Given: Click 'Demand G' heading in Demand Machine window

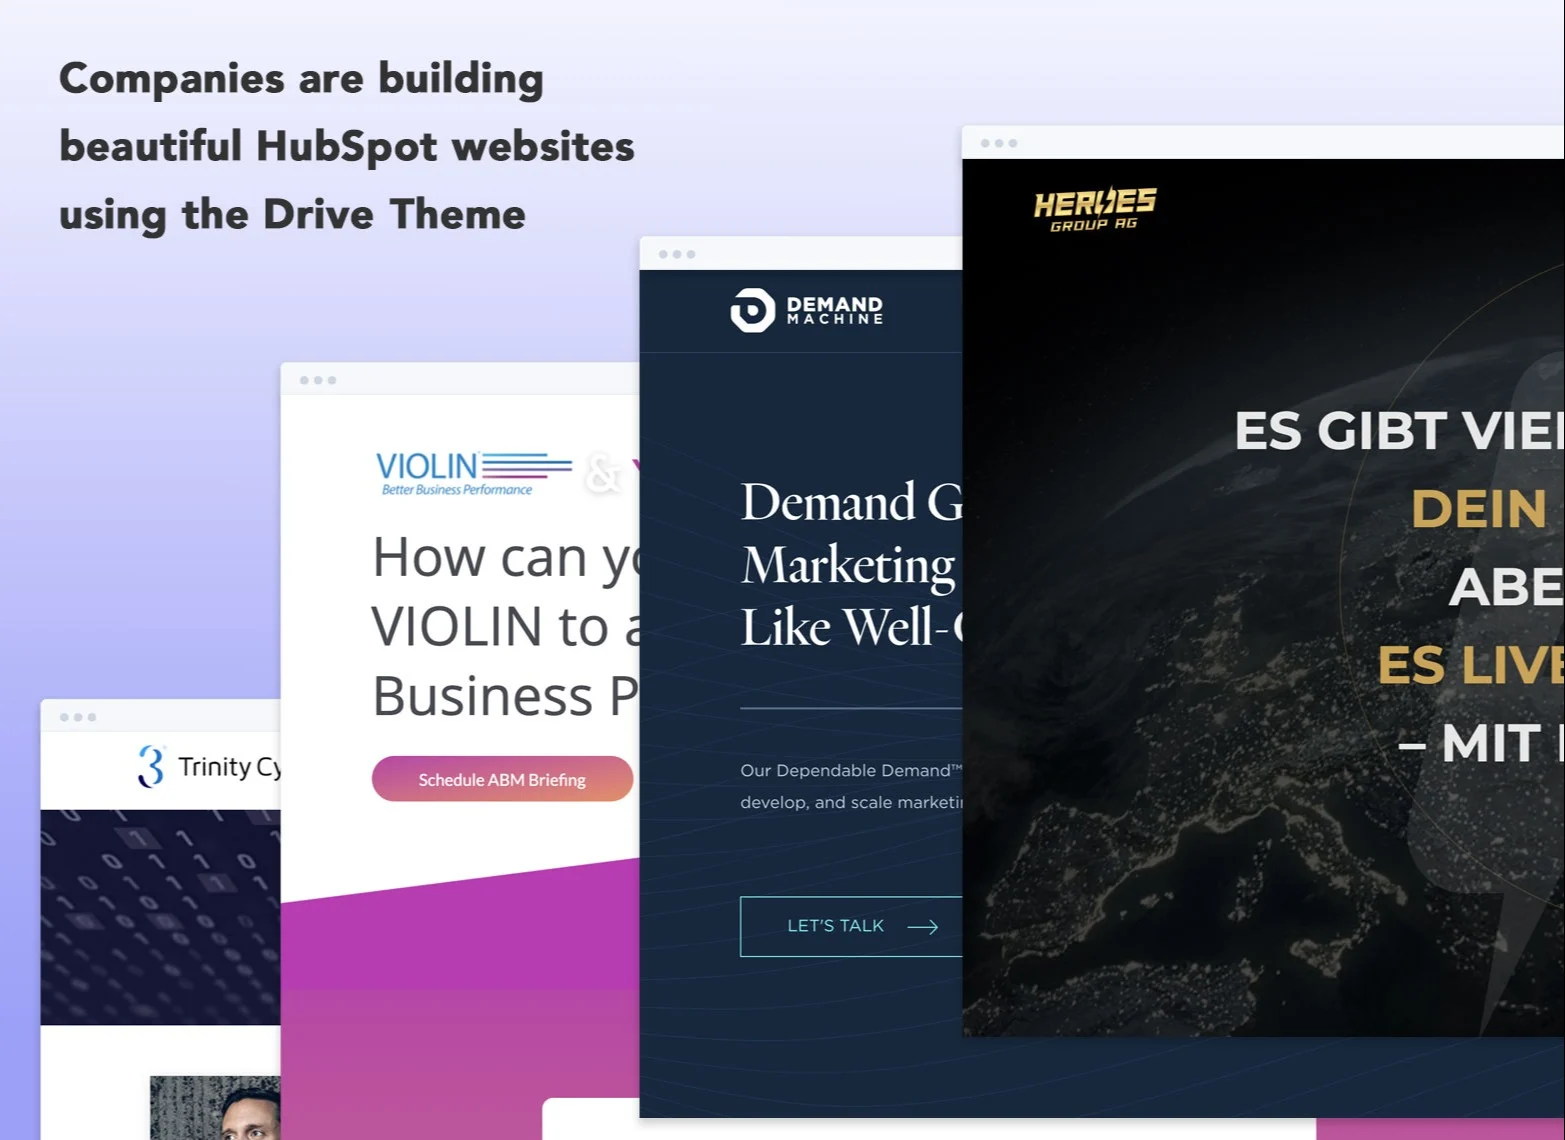Looking at the screenshot, I should point(851,501).
